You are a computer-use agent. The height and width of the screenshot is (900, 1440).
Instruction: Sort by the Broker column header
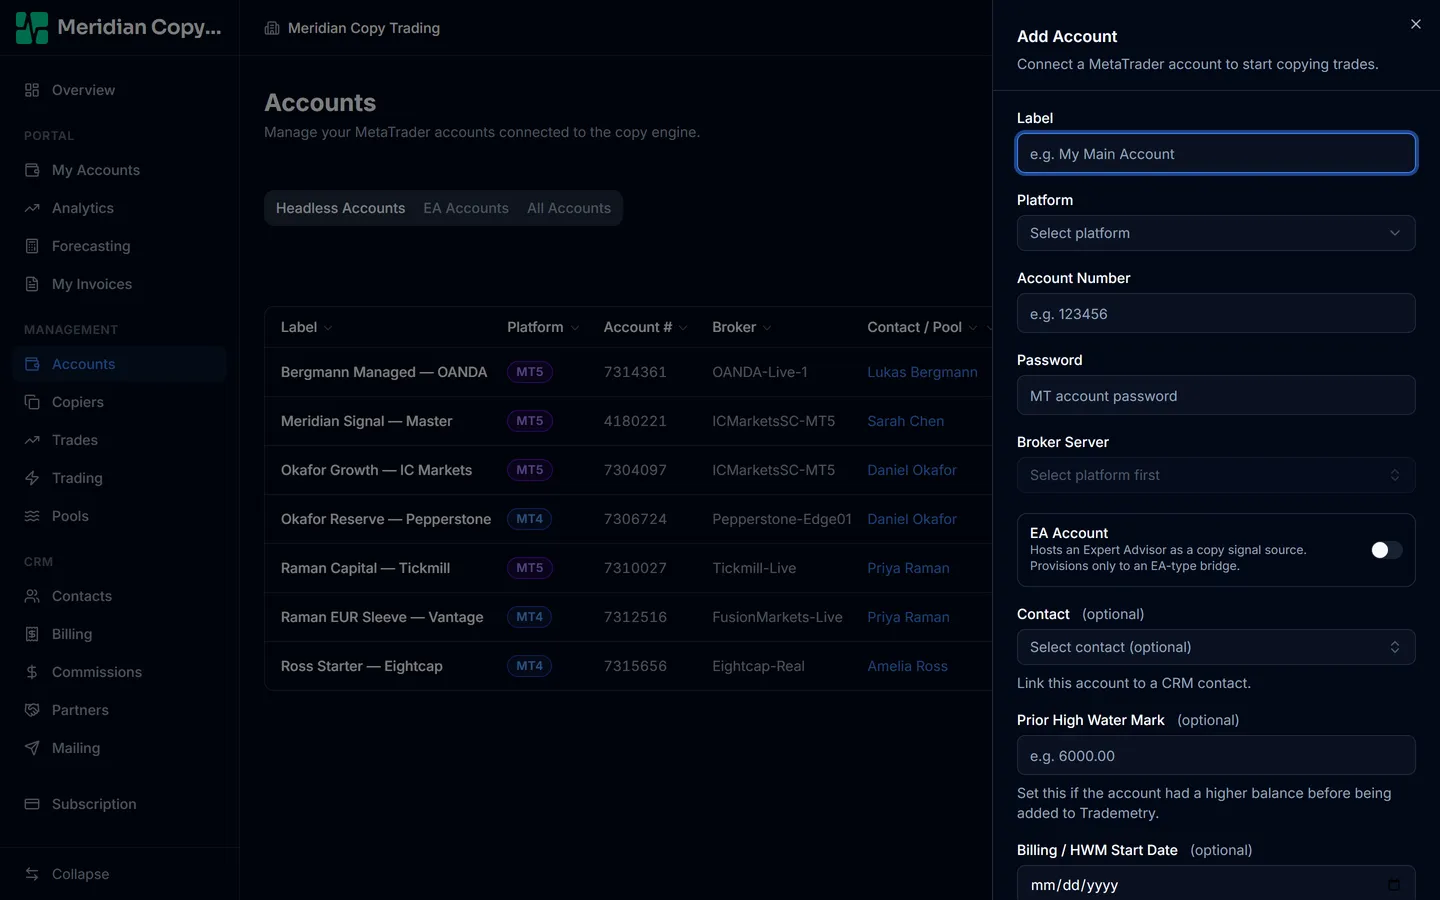point(742,327)
